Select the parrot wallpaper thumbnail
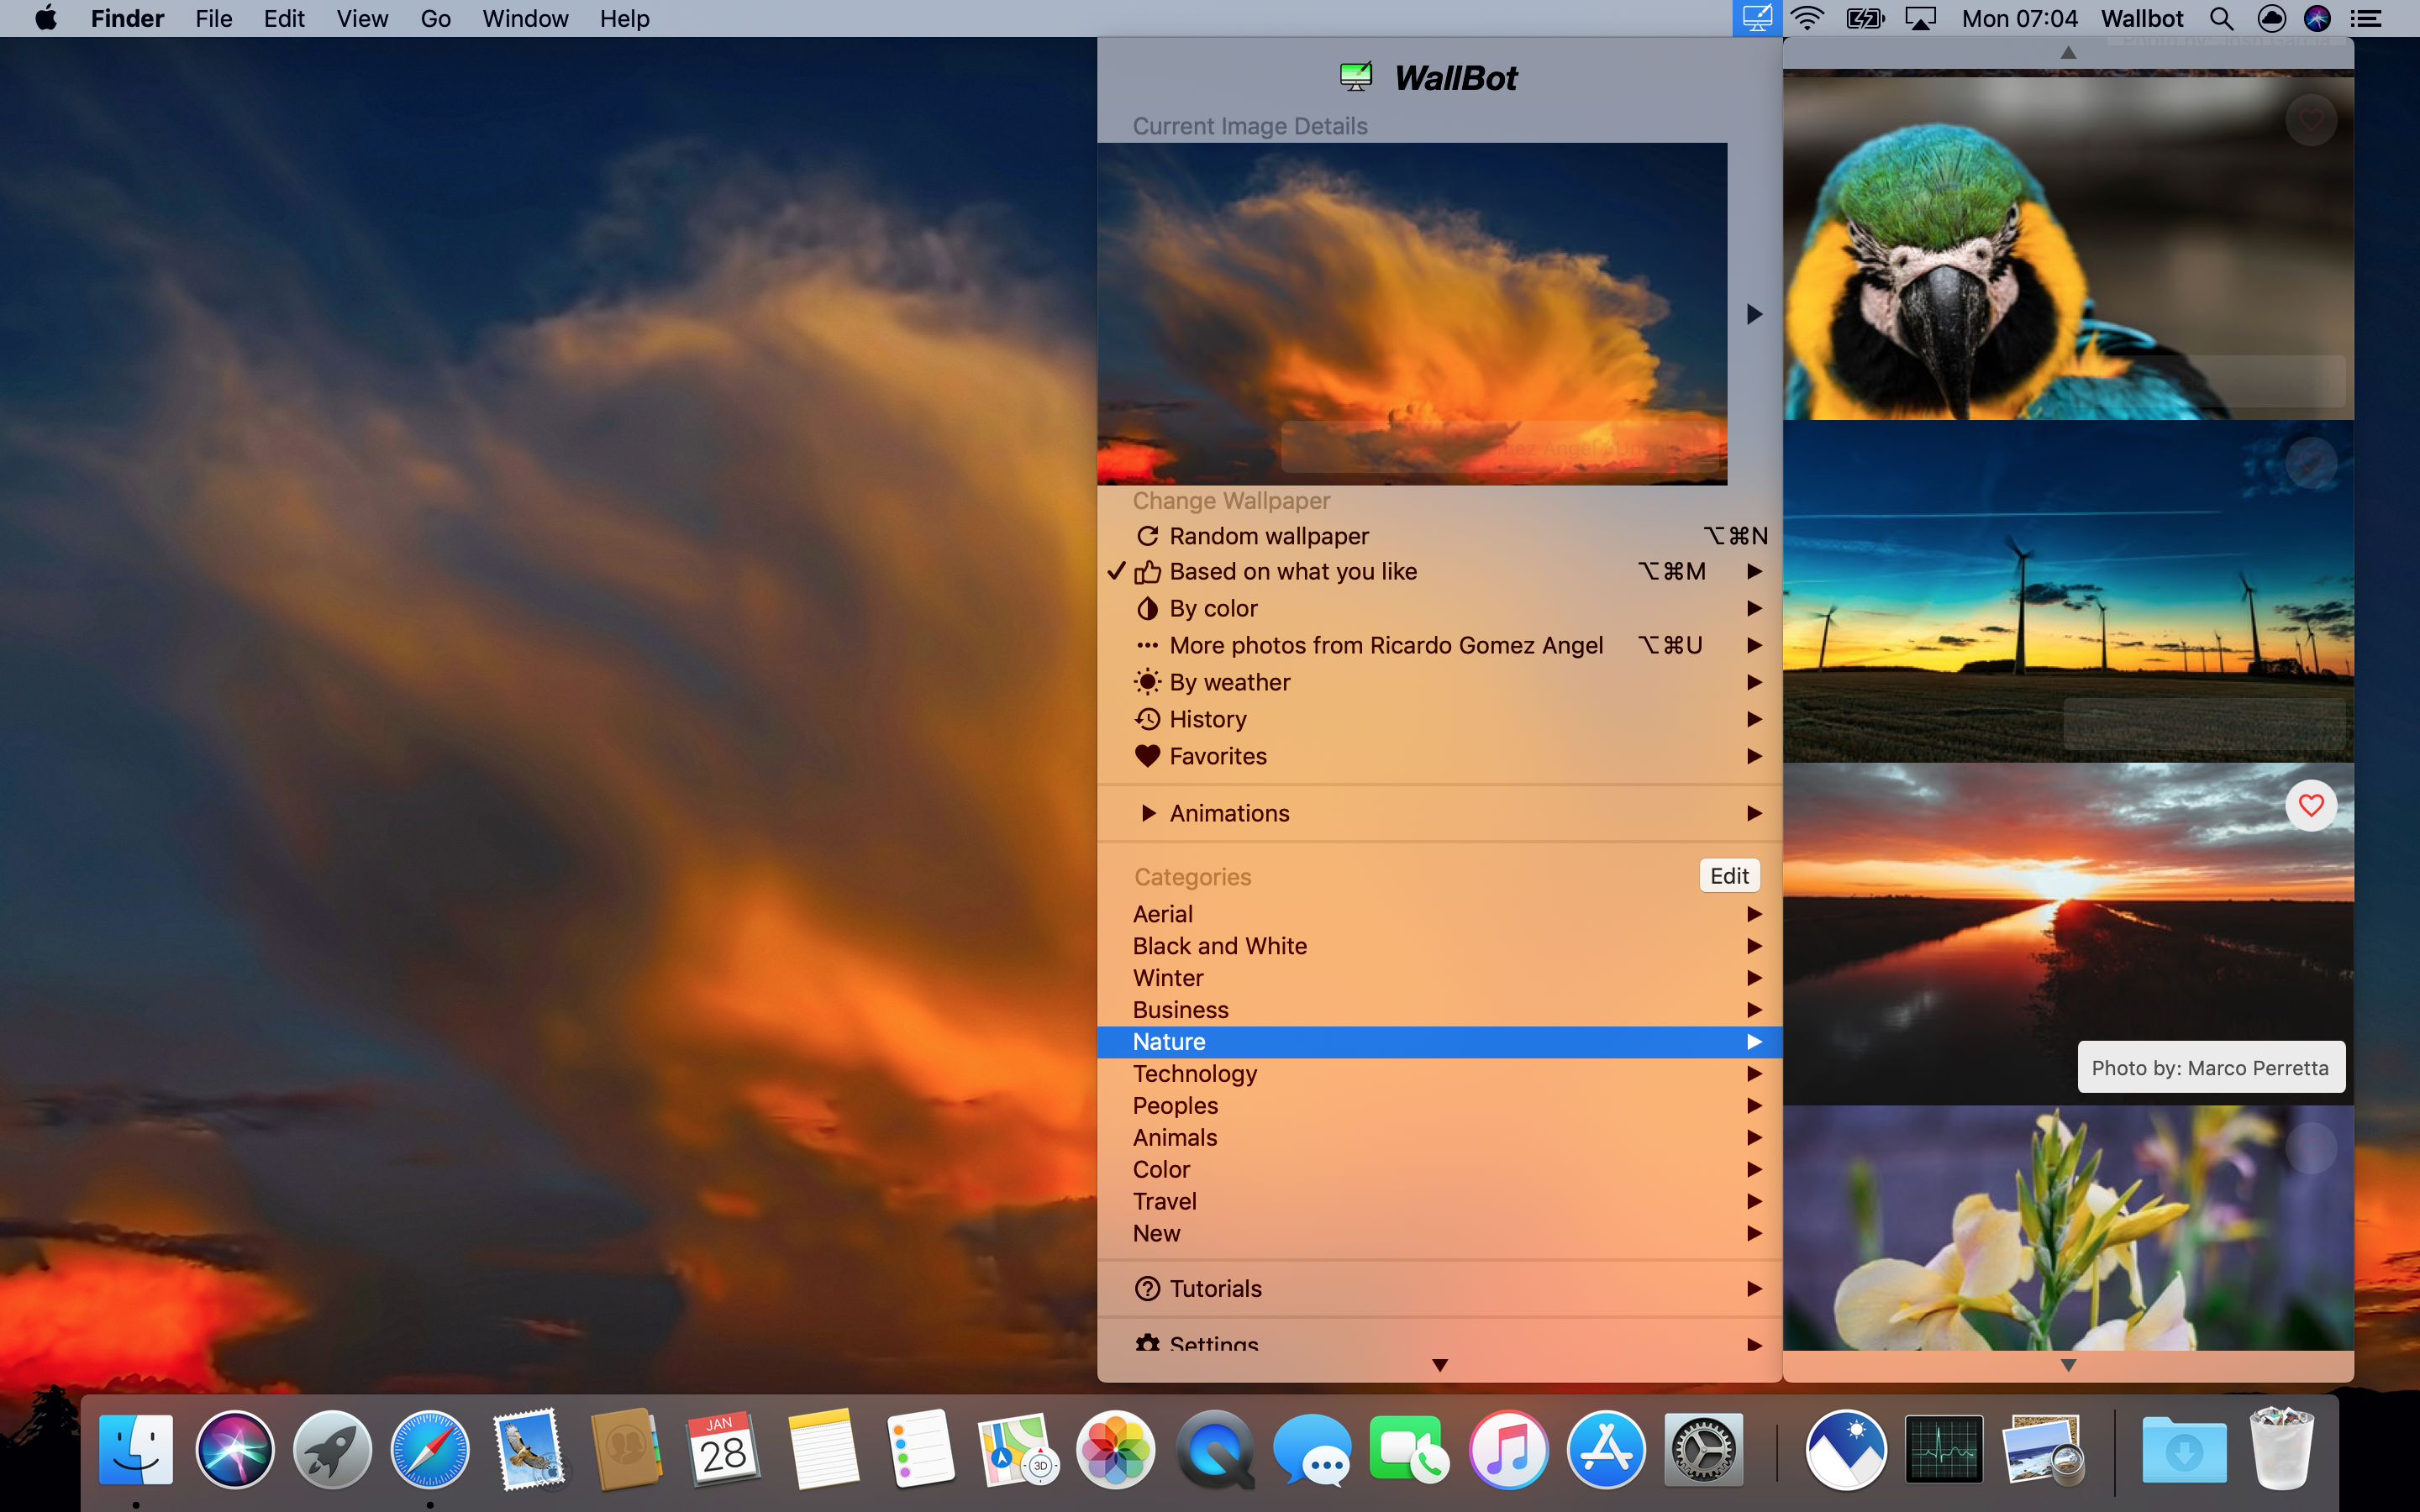 tap(2067, 248)
